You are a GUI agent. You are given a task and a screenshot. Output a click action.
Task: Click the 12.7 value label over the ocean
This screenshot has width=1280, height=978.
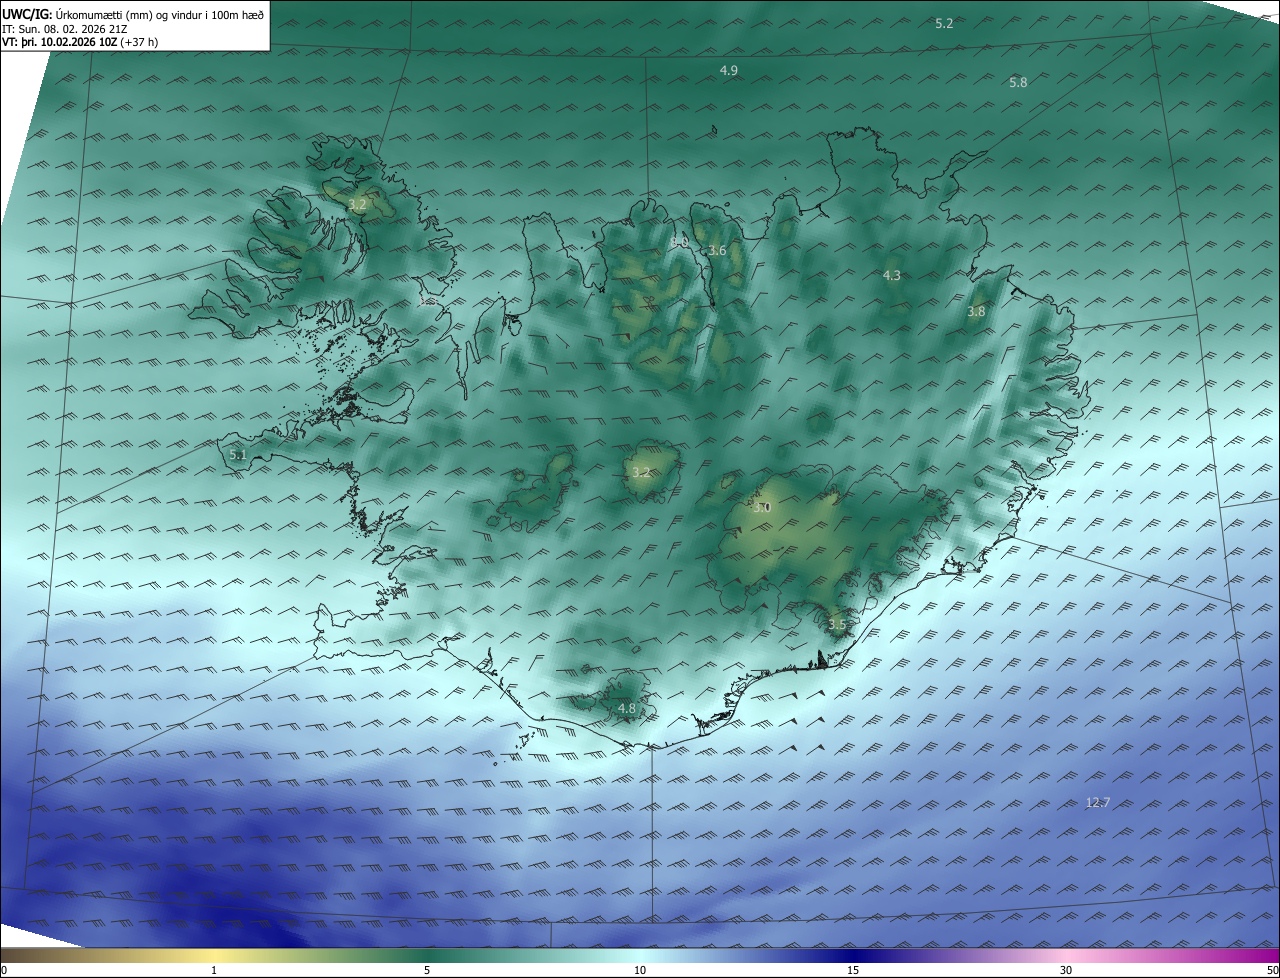(x=1098, y=802)
